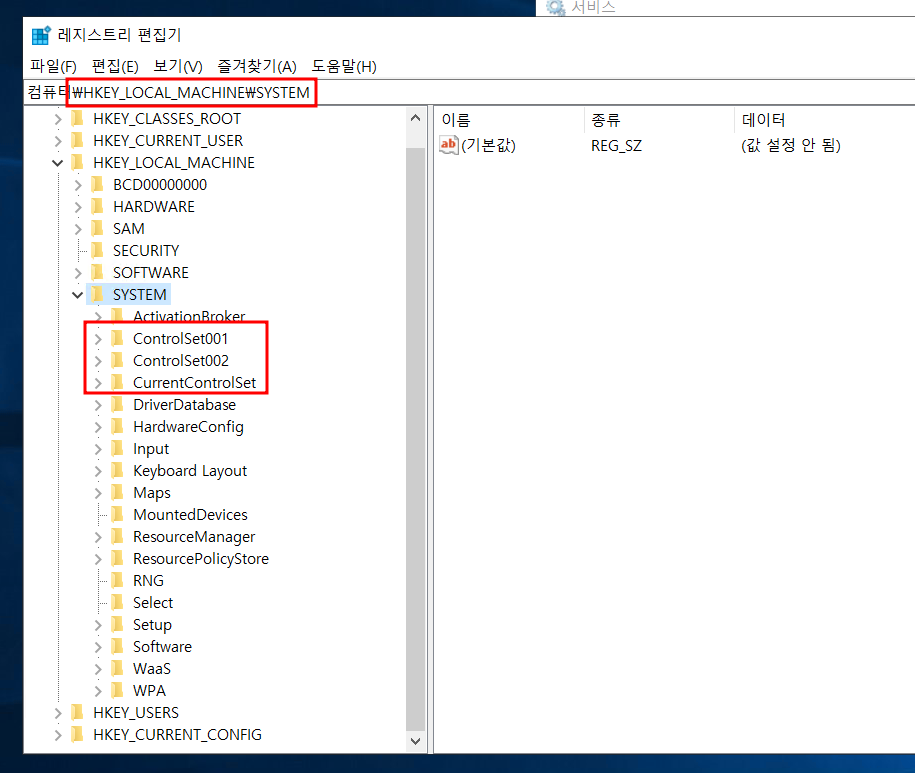Click the REG_SZ type cell
The height and width of the screenshot is (773, 915).
click(x=616, y=146)
